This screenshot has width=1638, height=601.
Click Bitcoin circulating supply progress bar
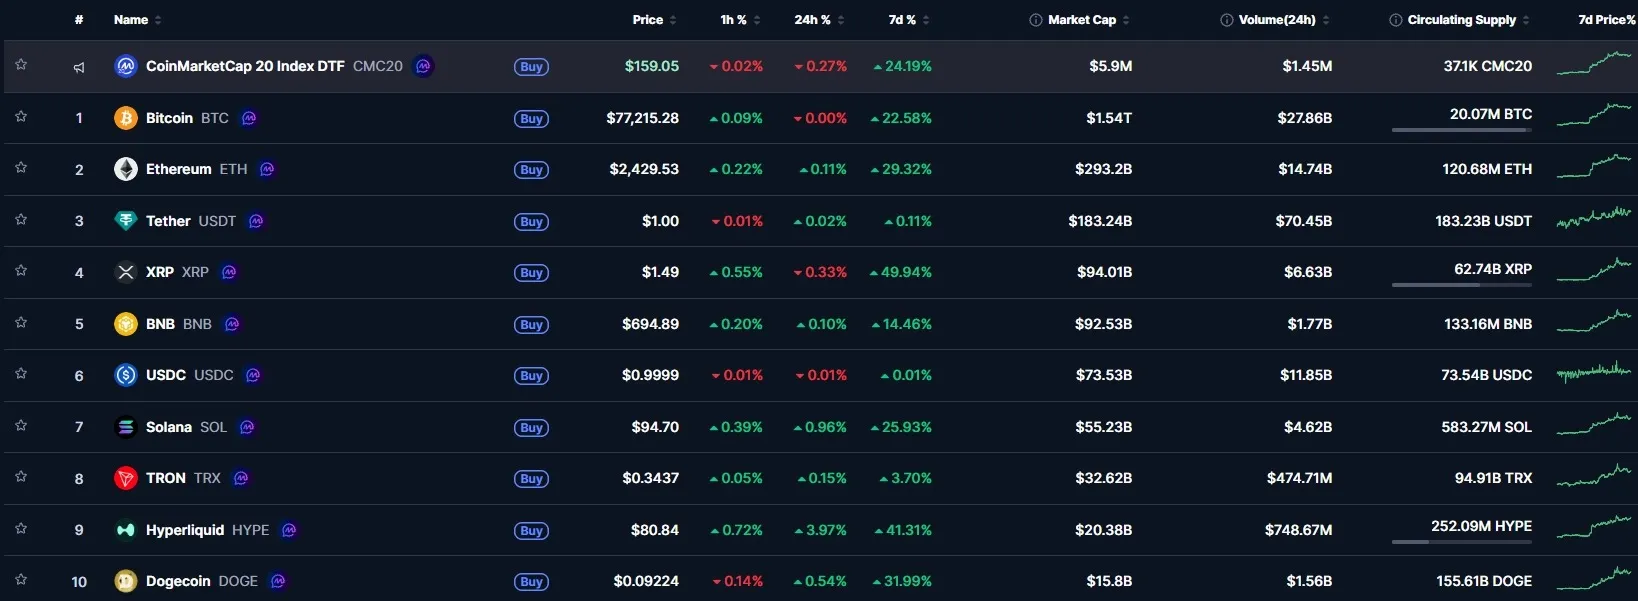(x=1461, y=130)
